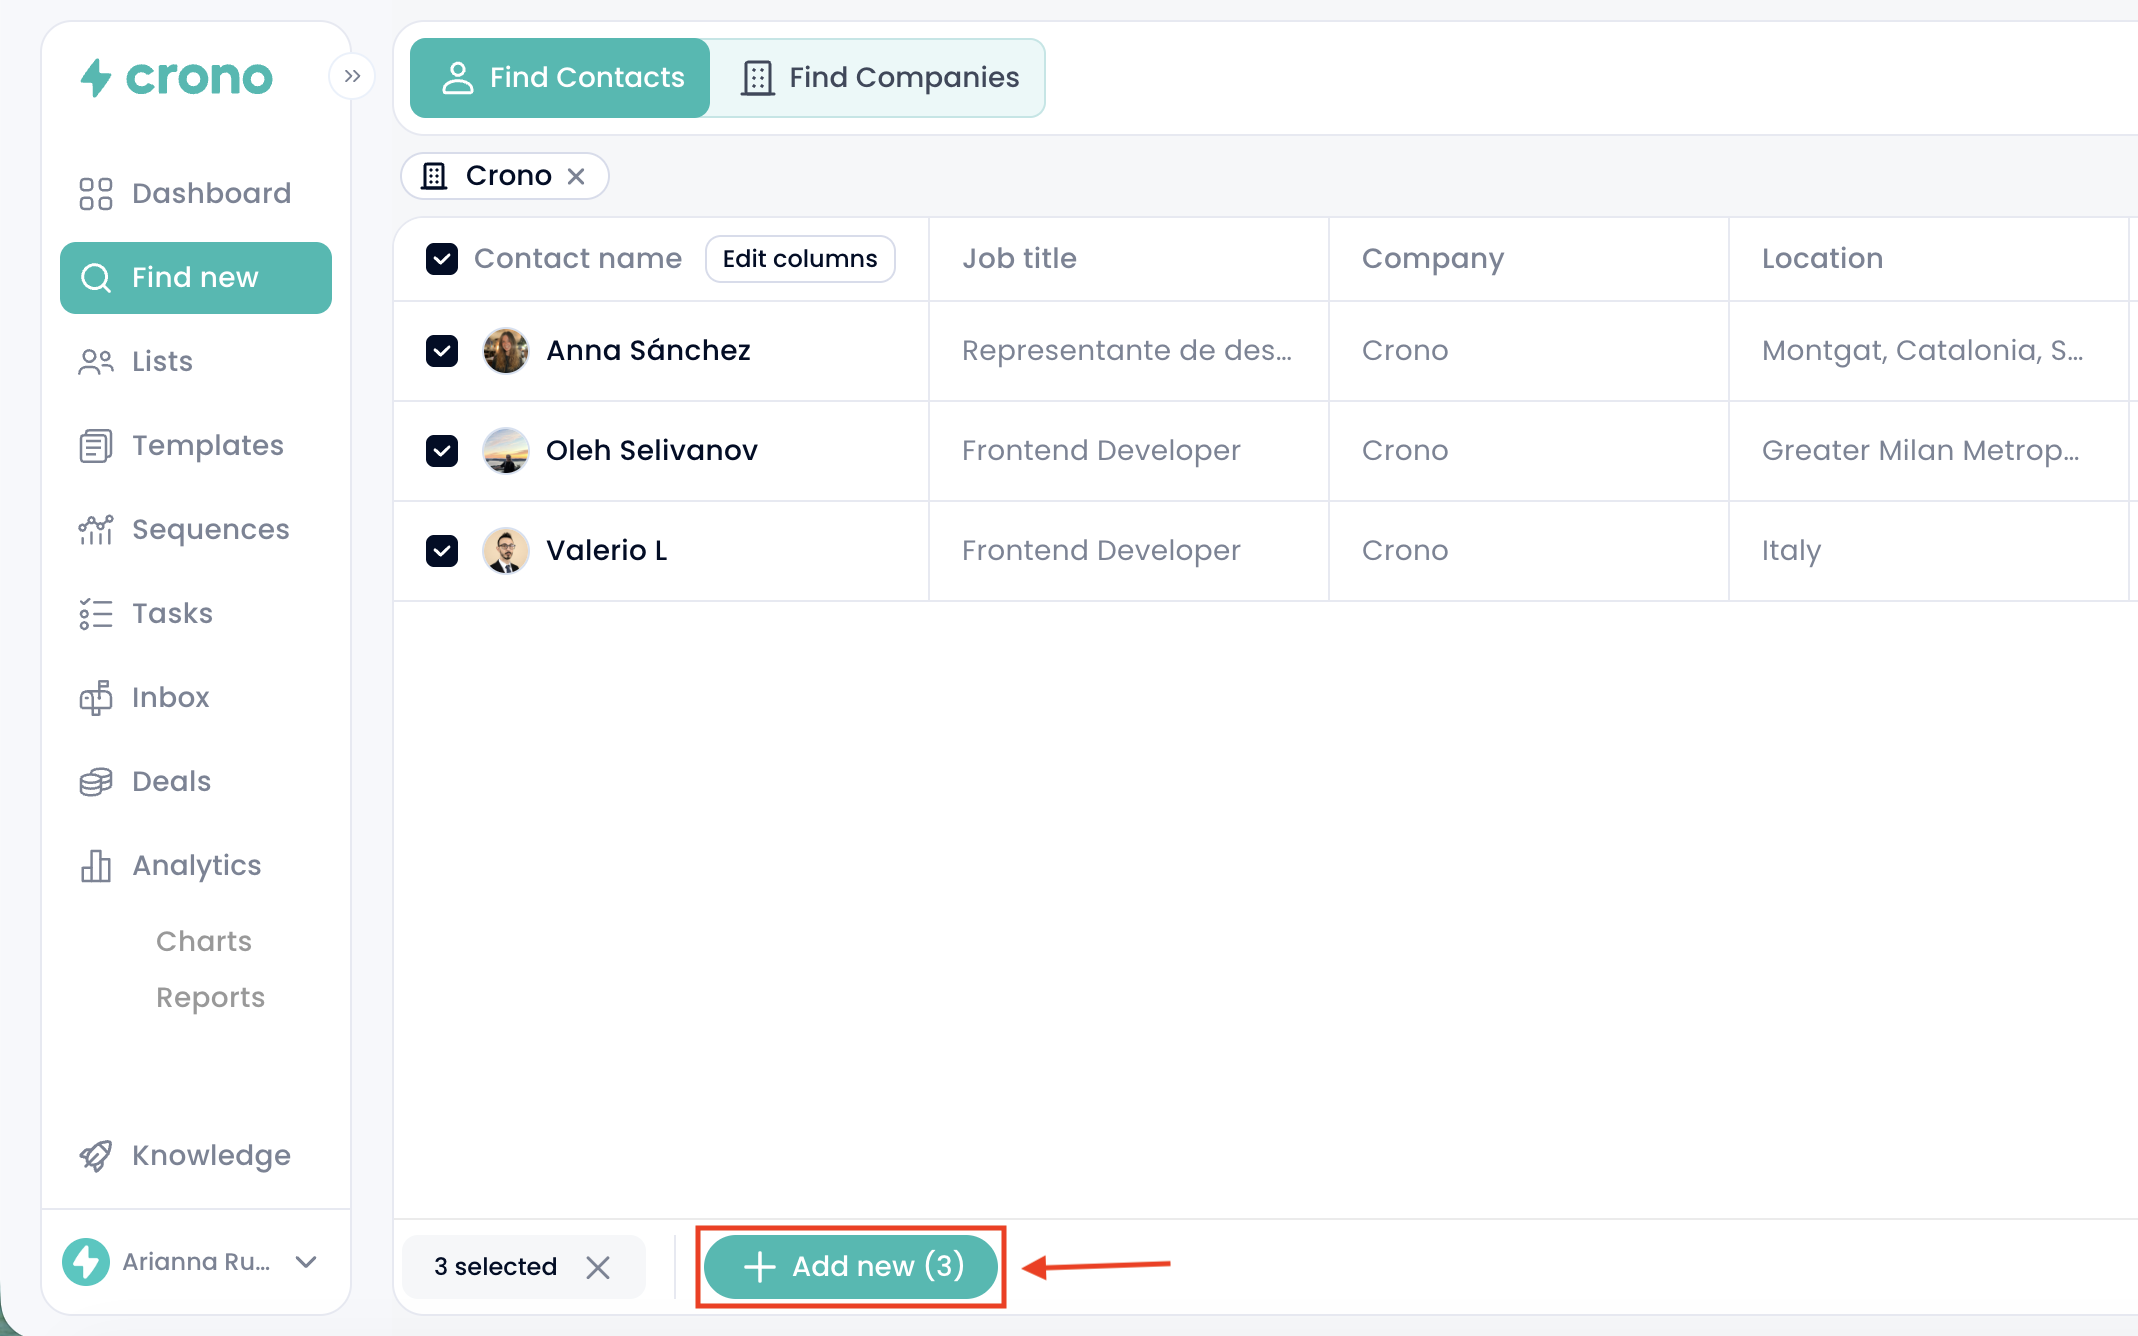Click the Templates document icon
This screenshot has height=1336, width=2138.
[96, 446]
